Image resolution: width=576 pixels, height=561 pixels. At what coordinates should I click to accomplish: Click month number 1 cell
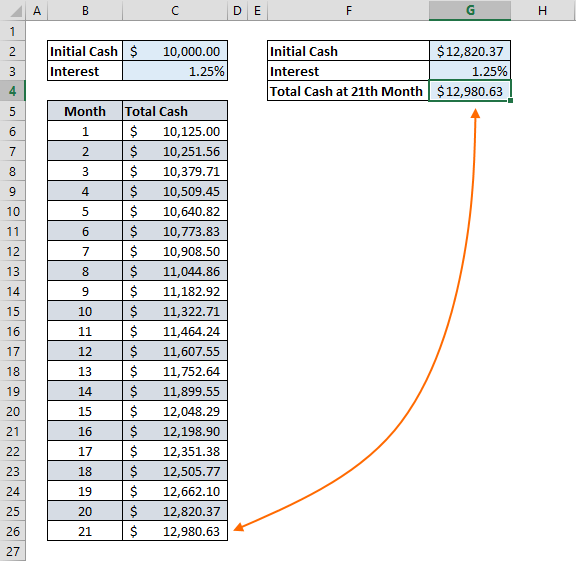tap(85, 131)
